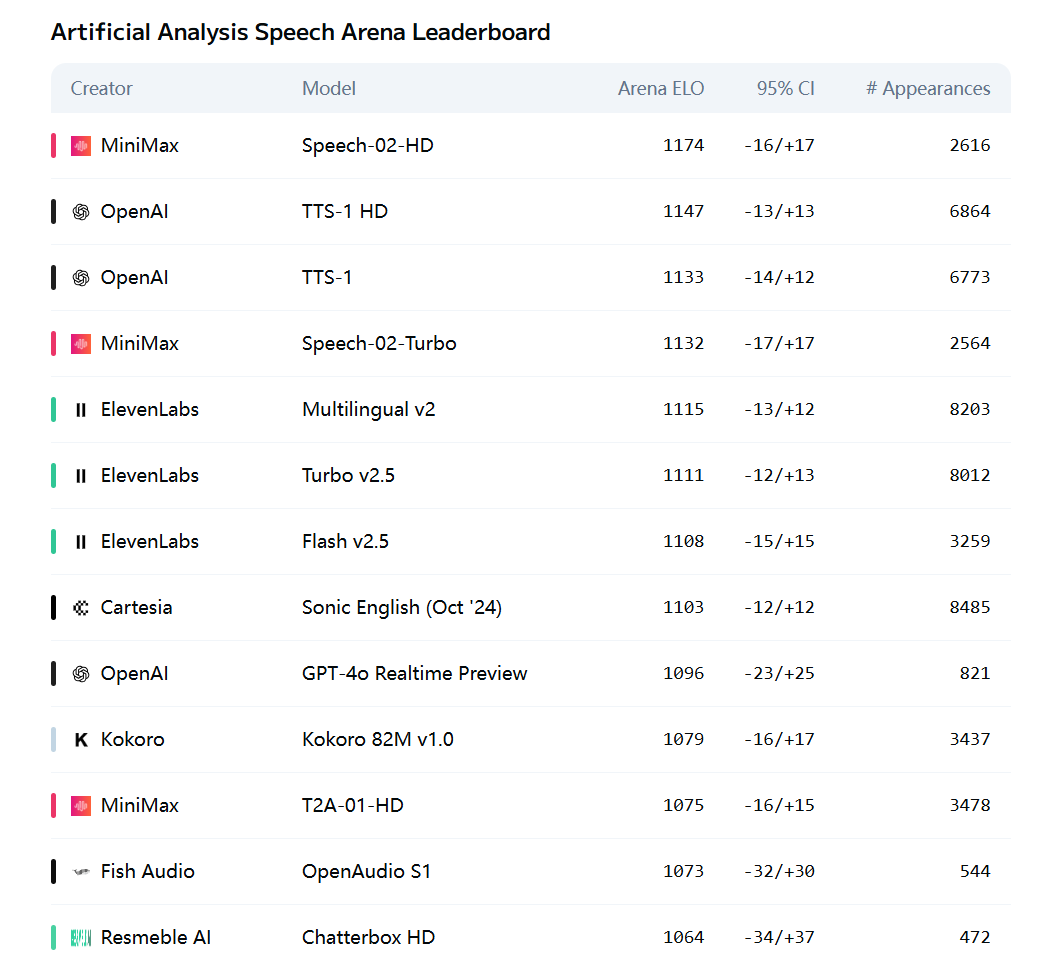The height and width of the screenshot is (969, 1045).
Task: Open the Sonic English (Oct '24) model entry
Action: coord(401,608)
